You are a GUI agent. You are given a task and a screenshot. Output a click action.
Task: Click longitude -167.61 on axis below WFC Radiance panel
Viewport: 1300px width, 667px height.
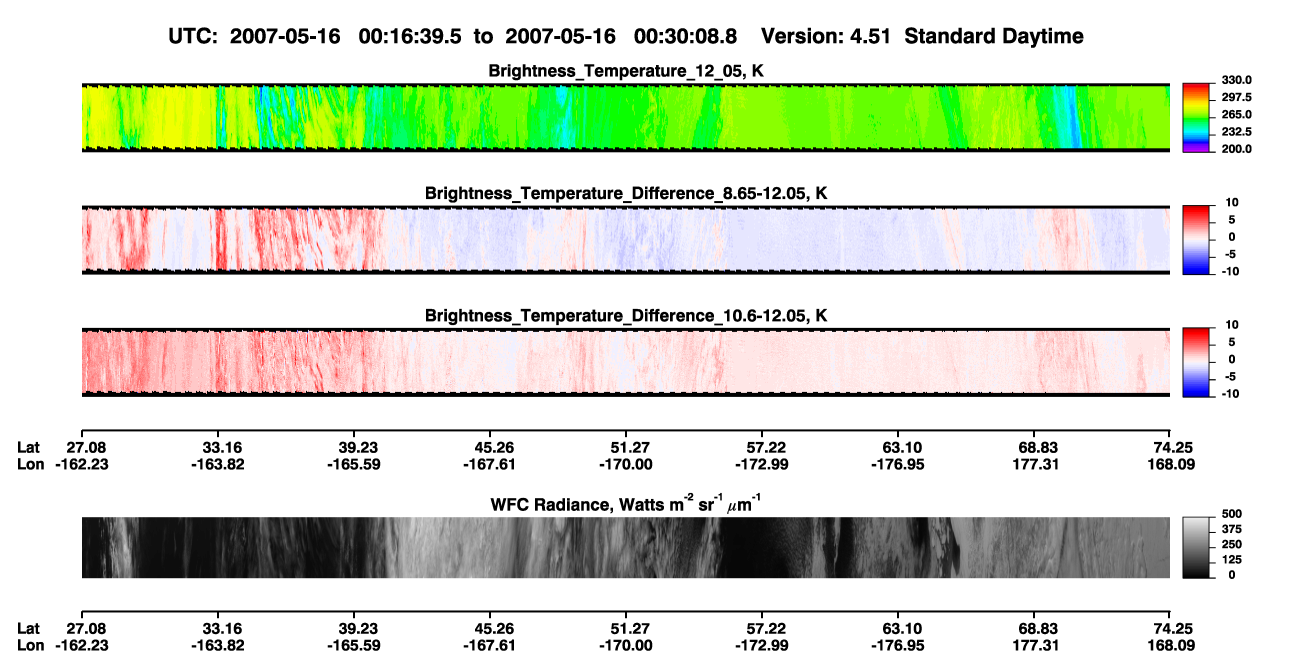[490, 646]
